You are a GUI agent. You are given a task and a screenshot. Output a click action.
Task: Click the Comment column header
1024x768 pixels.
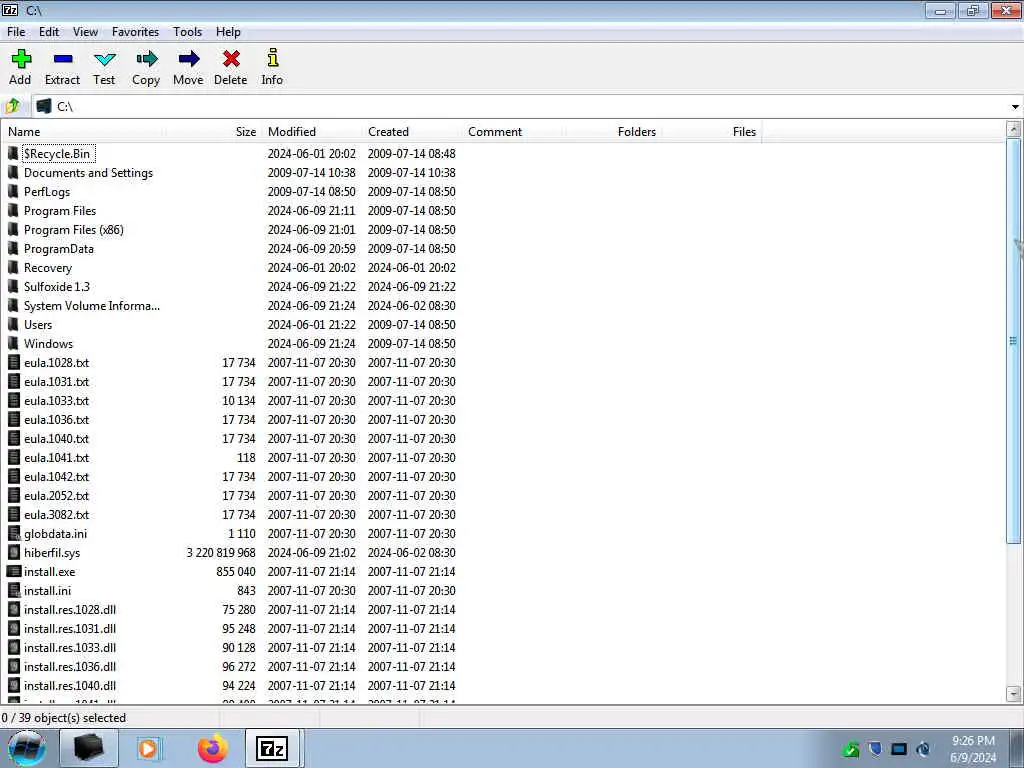tap(513, 132)
